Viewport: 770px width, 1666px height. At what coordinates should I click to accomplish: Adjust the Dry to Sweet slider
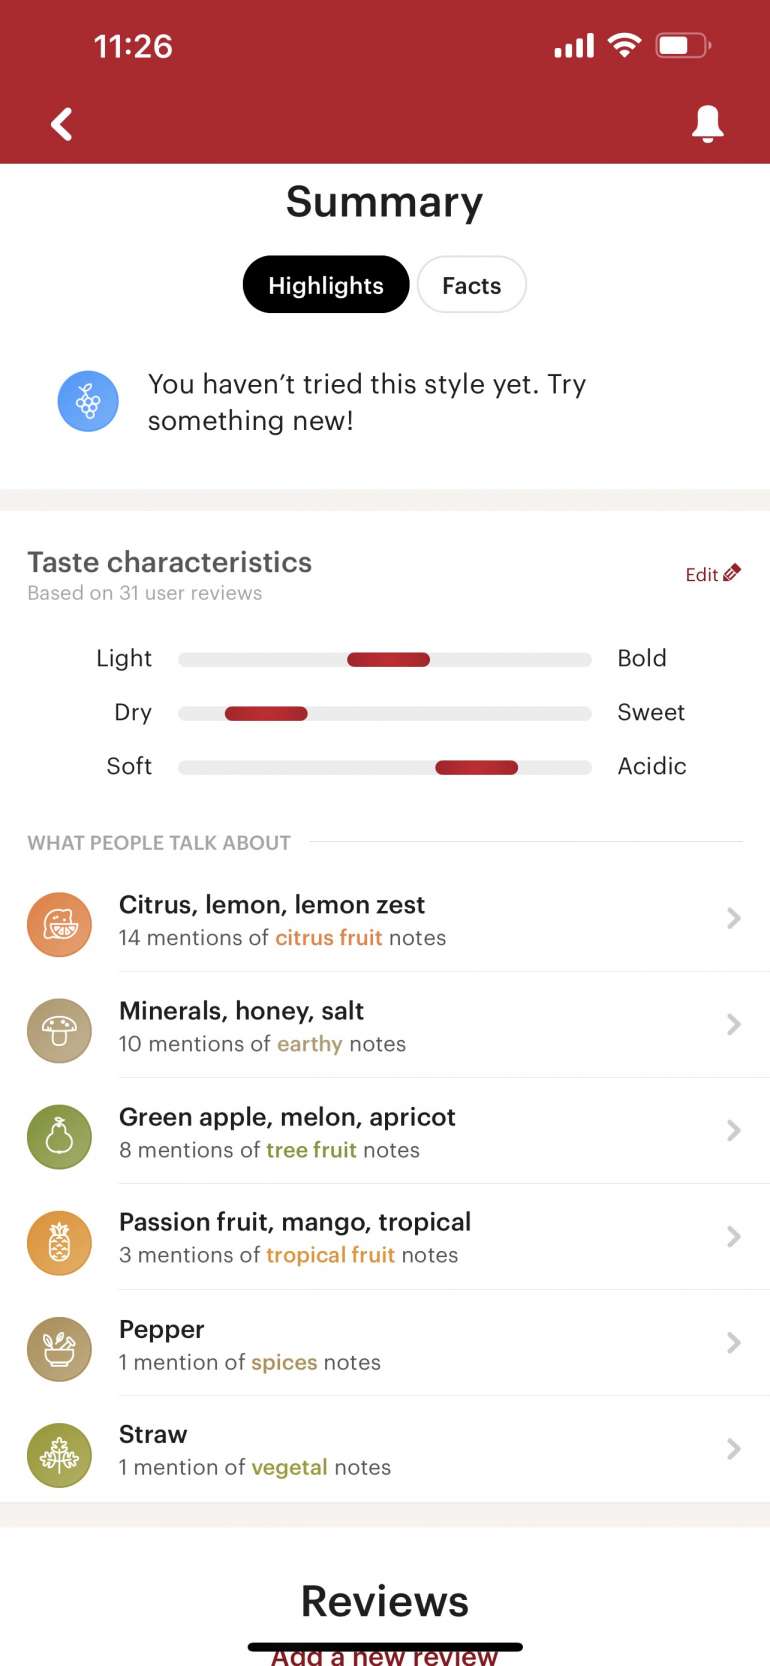(x=266, y=713)
